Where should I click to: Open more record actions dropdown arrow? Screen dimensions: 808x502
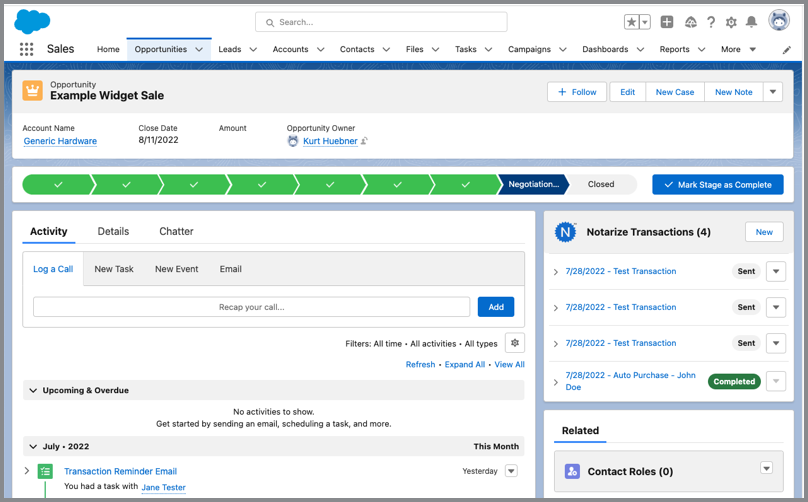point(772,92)
